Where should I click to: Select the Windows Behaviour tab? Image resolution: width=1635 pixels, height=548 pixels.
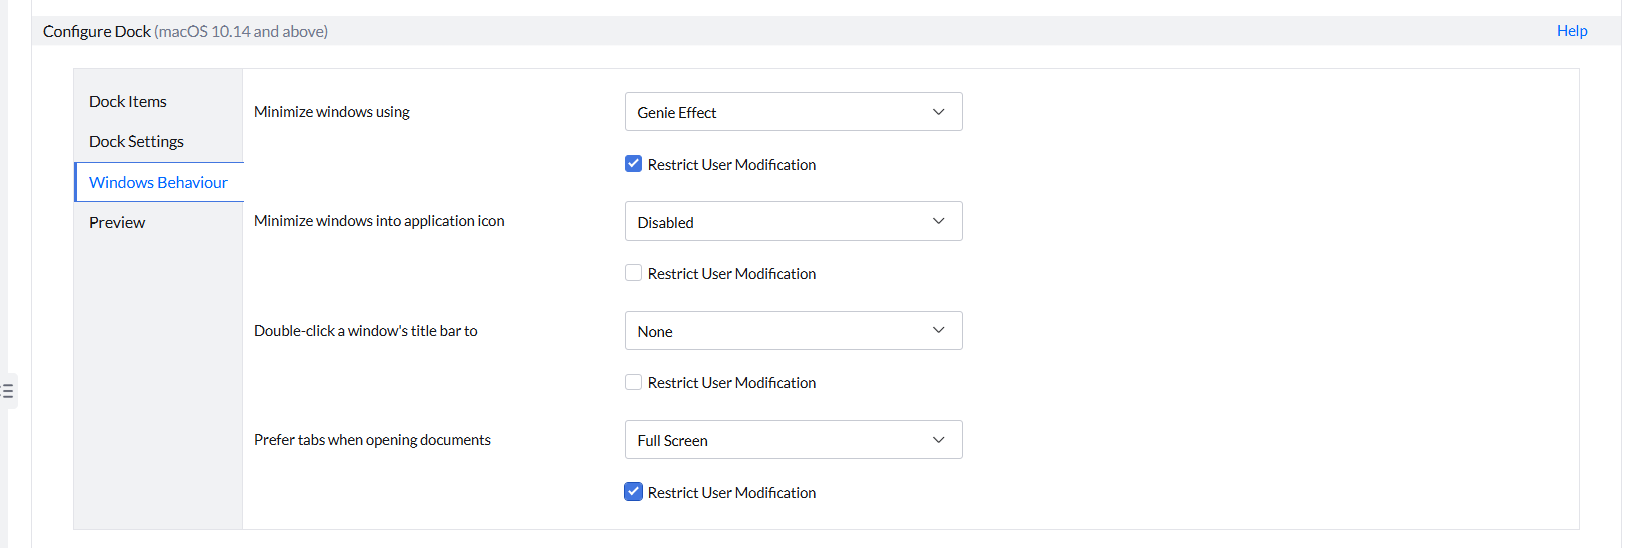coord(158,182)
